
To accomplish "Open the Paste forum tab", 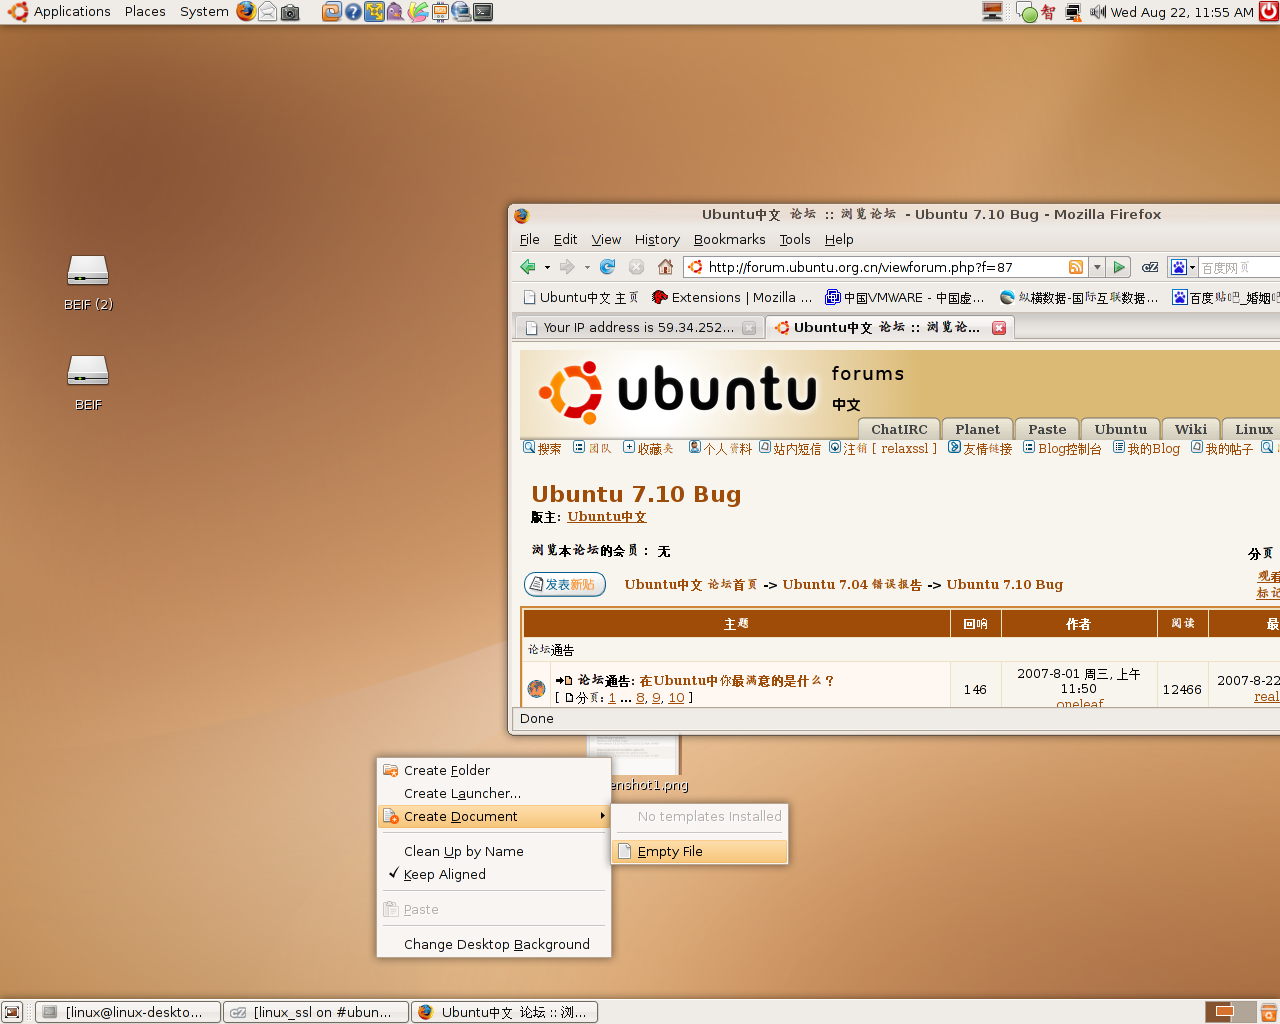I will 1047,429.
